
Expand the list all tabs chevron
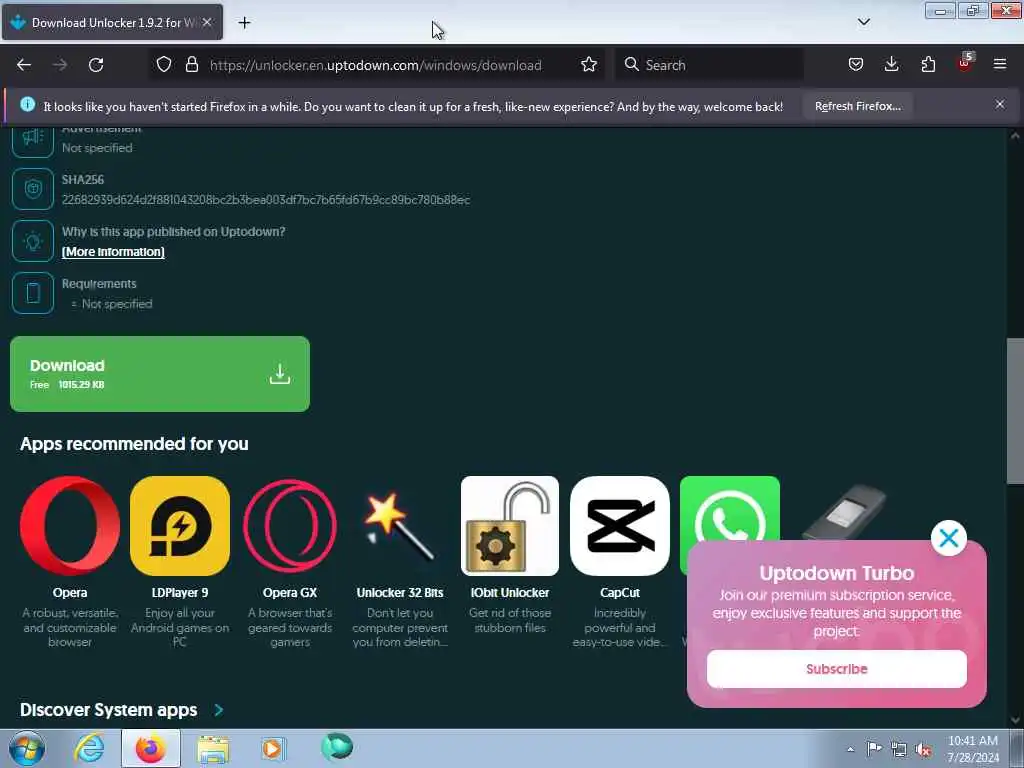(863, 22)
